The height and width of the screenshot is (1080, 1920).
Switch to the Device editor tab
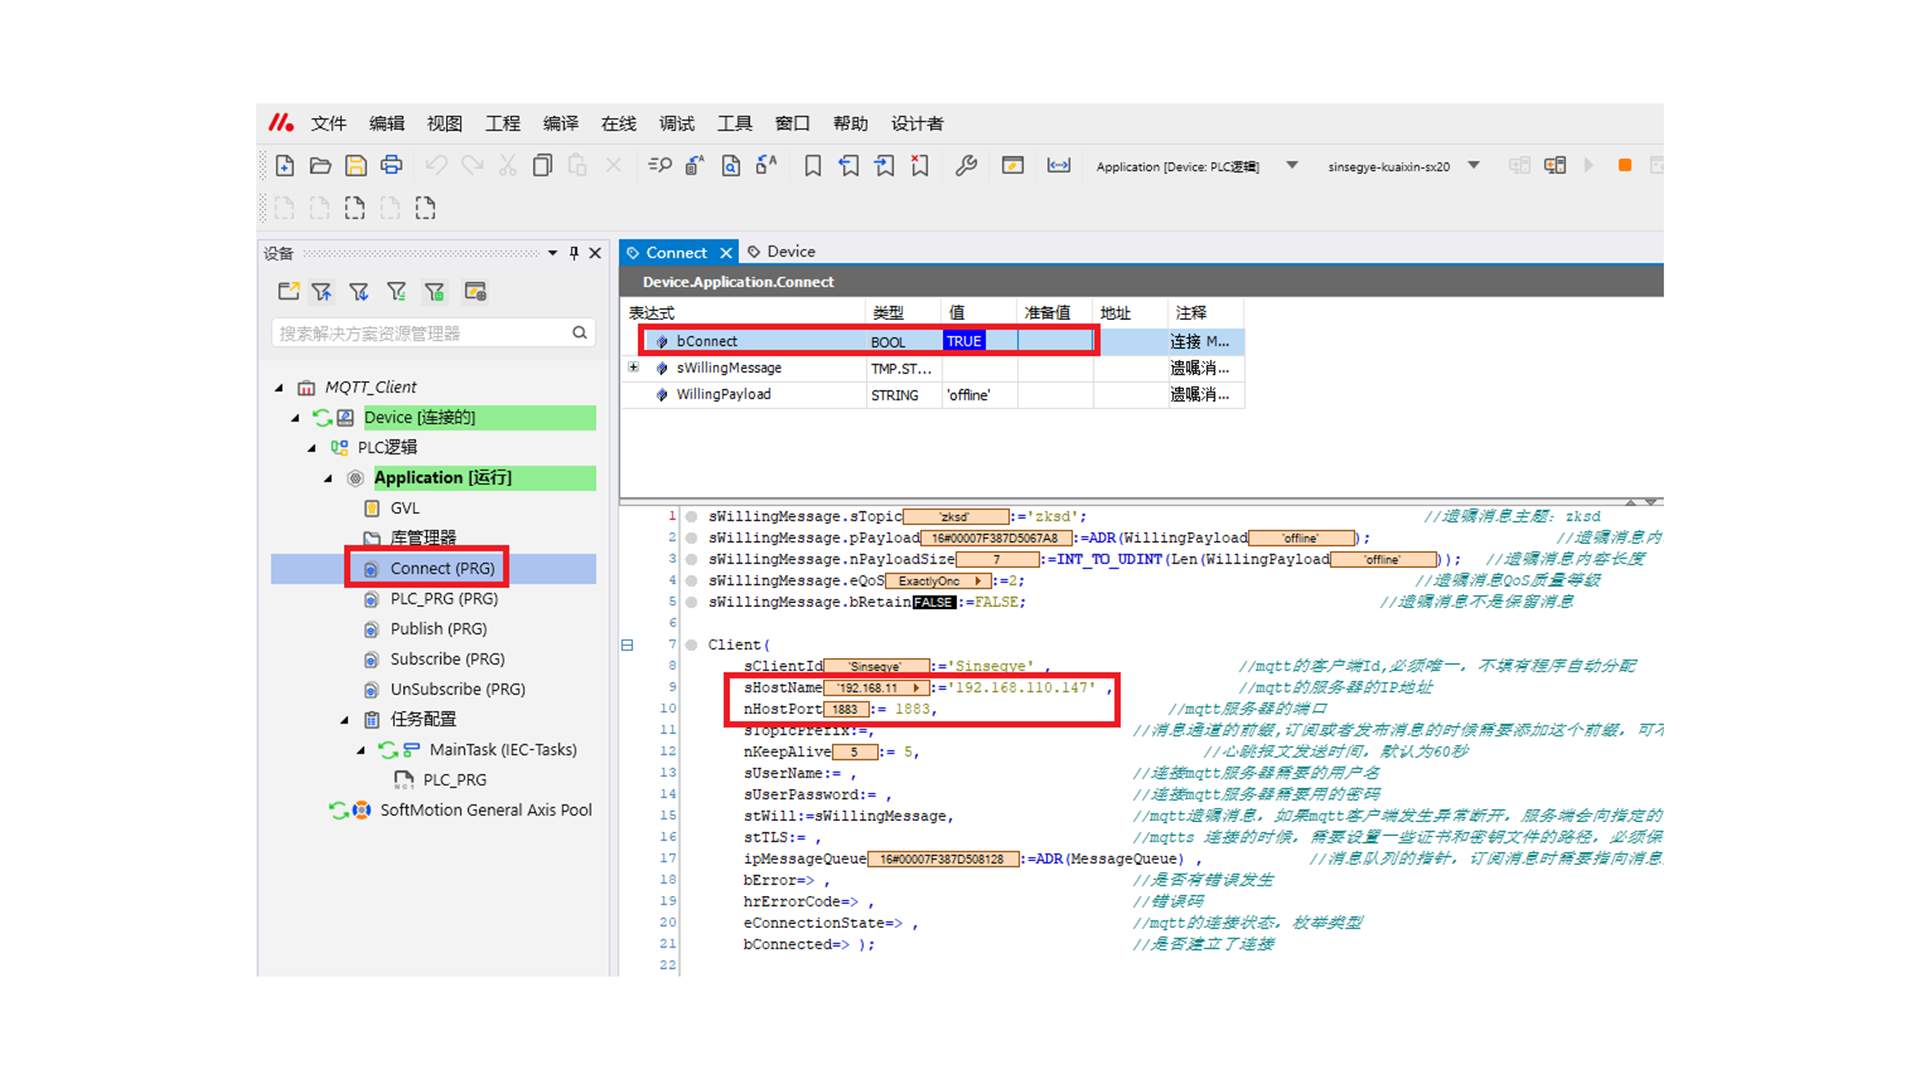[x=782, y=252]
